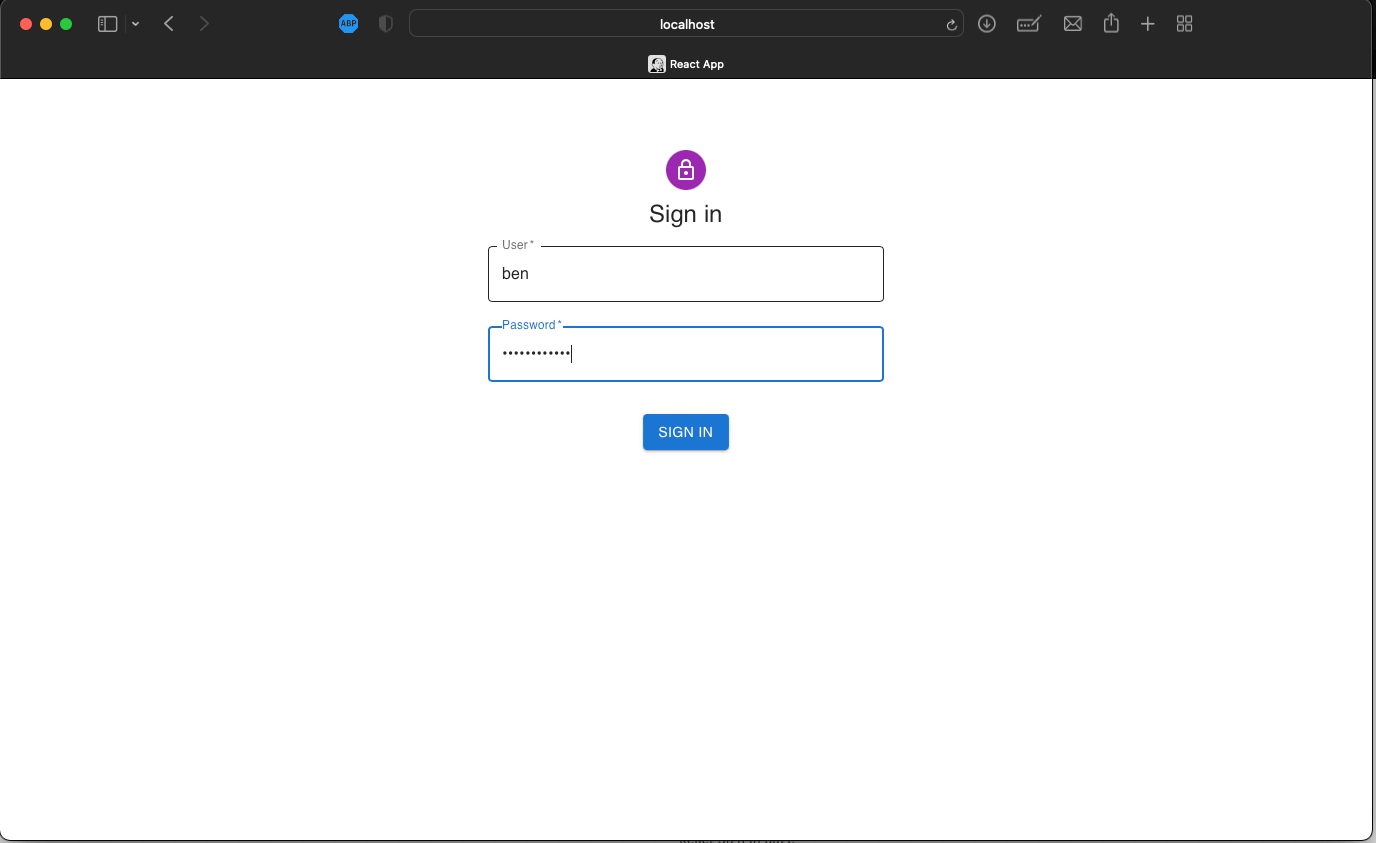This screenshot has height=843, width=1376.
Task: Reload the page with the refresh icon
Action: point(952,25)
